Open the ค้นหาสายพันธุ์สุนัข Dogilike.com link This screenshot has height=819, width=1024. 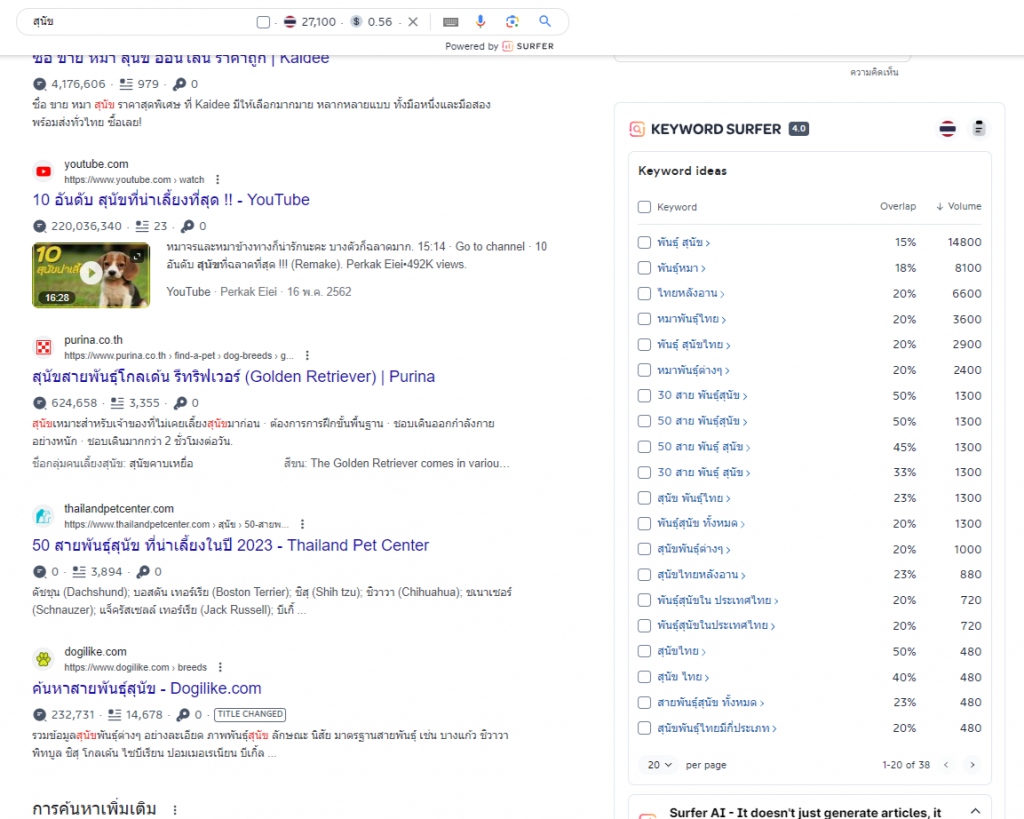pos(147,688)
